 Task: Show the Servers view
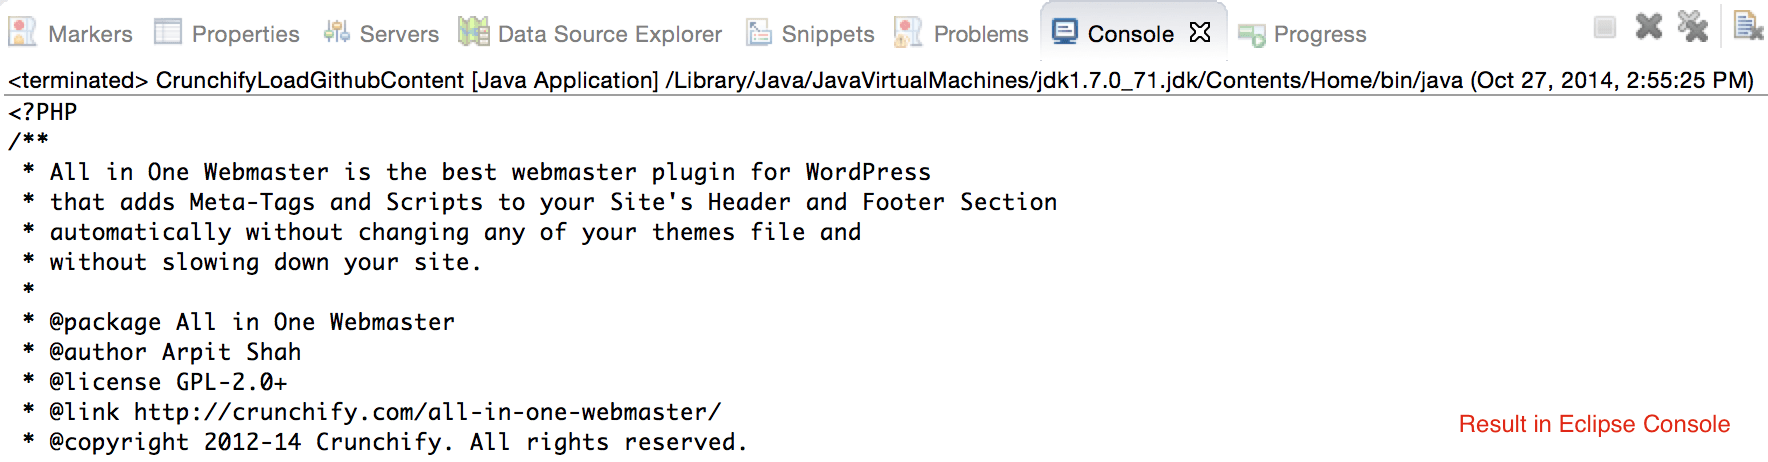381,34
